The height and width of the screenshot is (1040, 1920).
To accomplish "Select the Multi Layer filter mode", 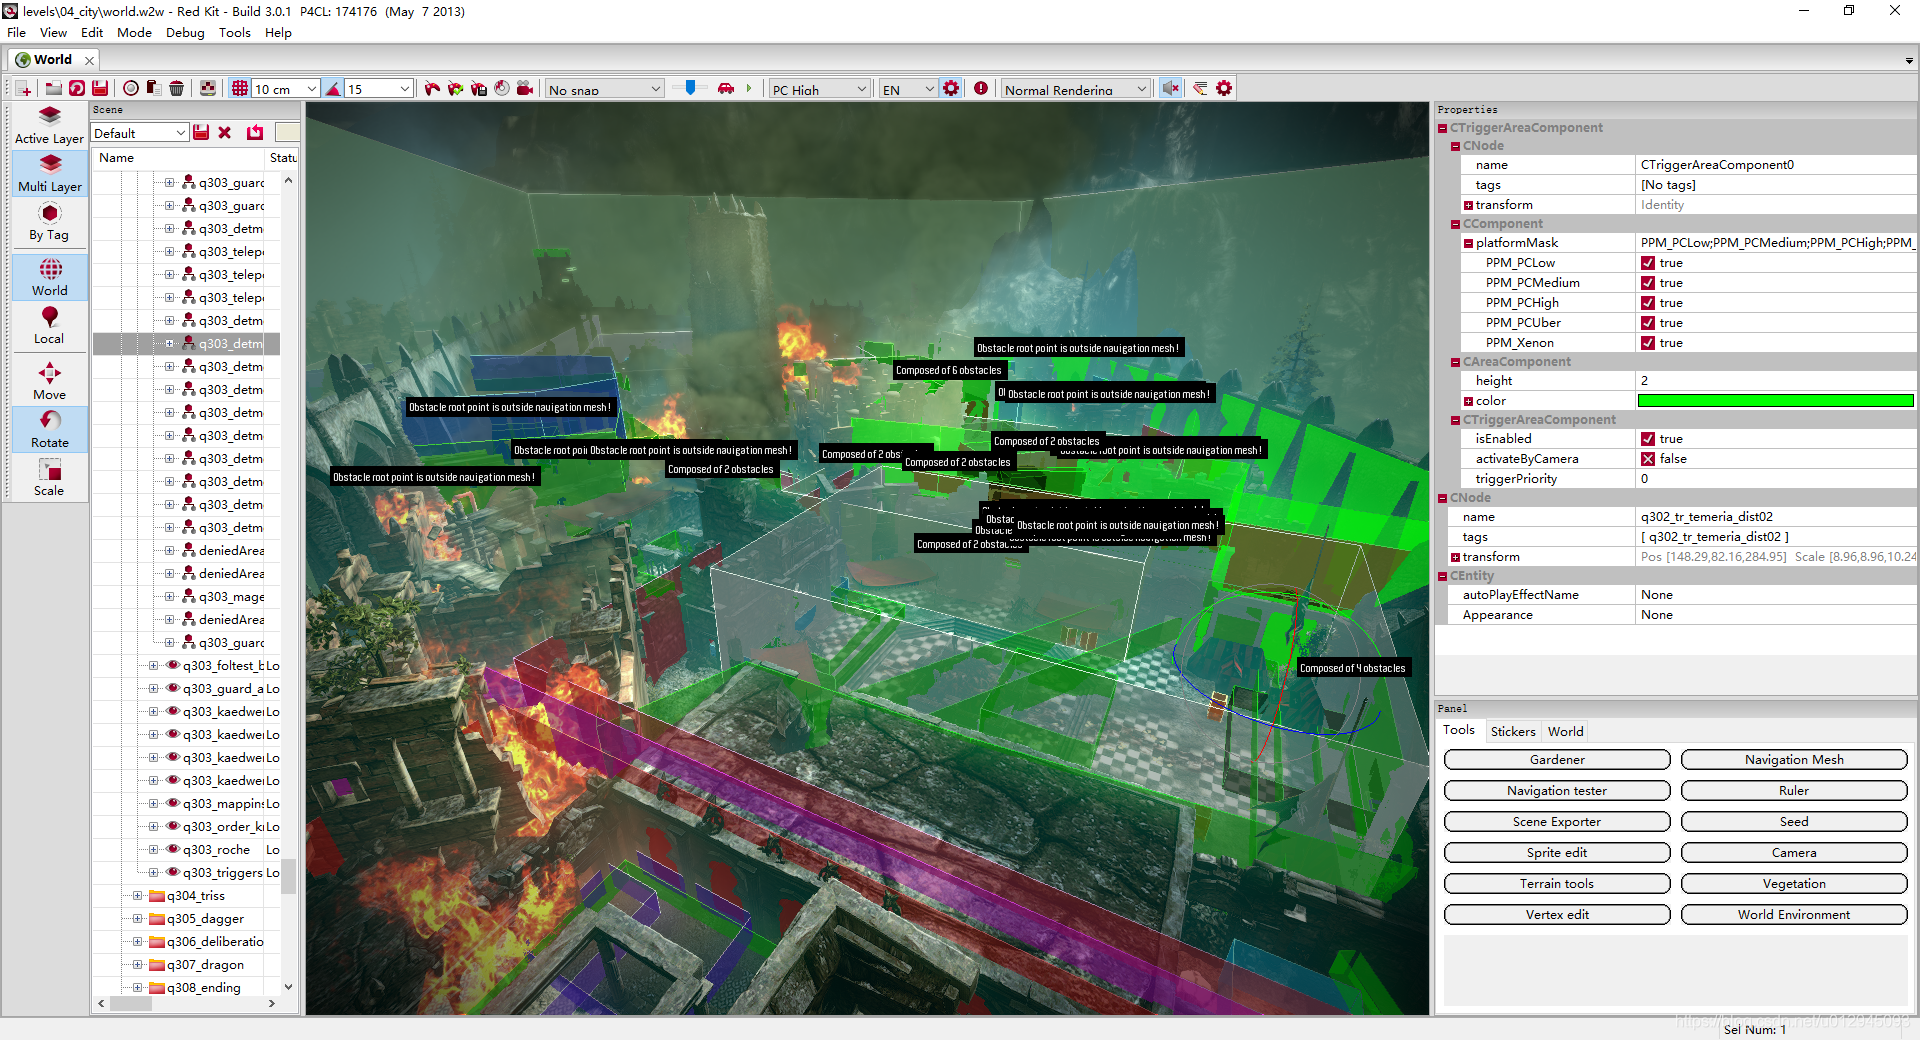I will tap(49, 173).
